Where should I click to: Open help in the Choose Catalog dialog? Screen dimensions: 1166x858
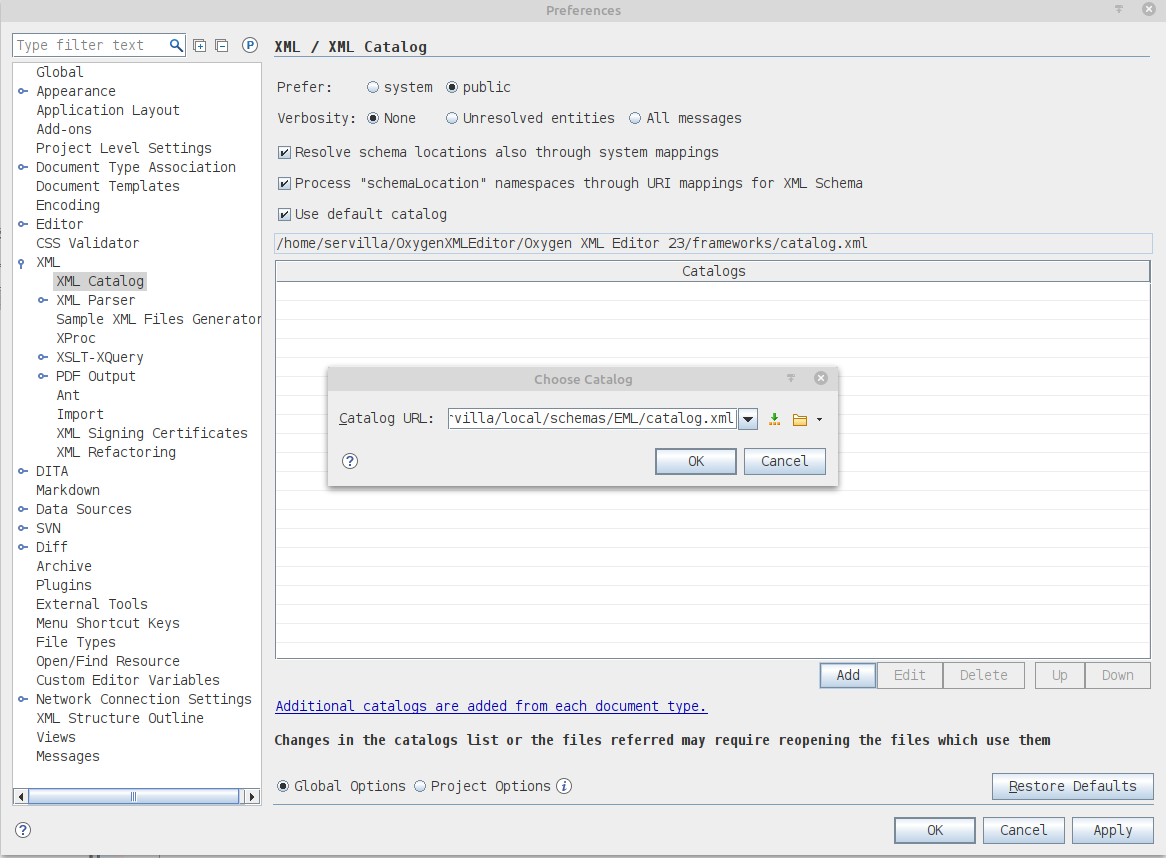pos(350,461)
